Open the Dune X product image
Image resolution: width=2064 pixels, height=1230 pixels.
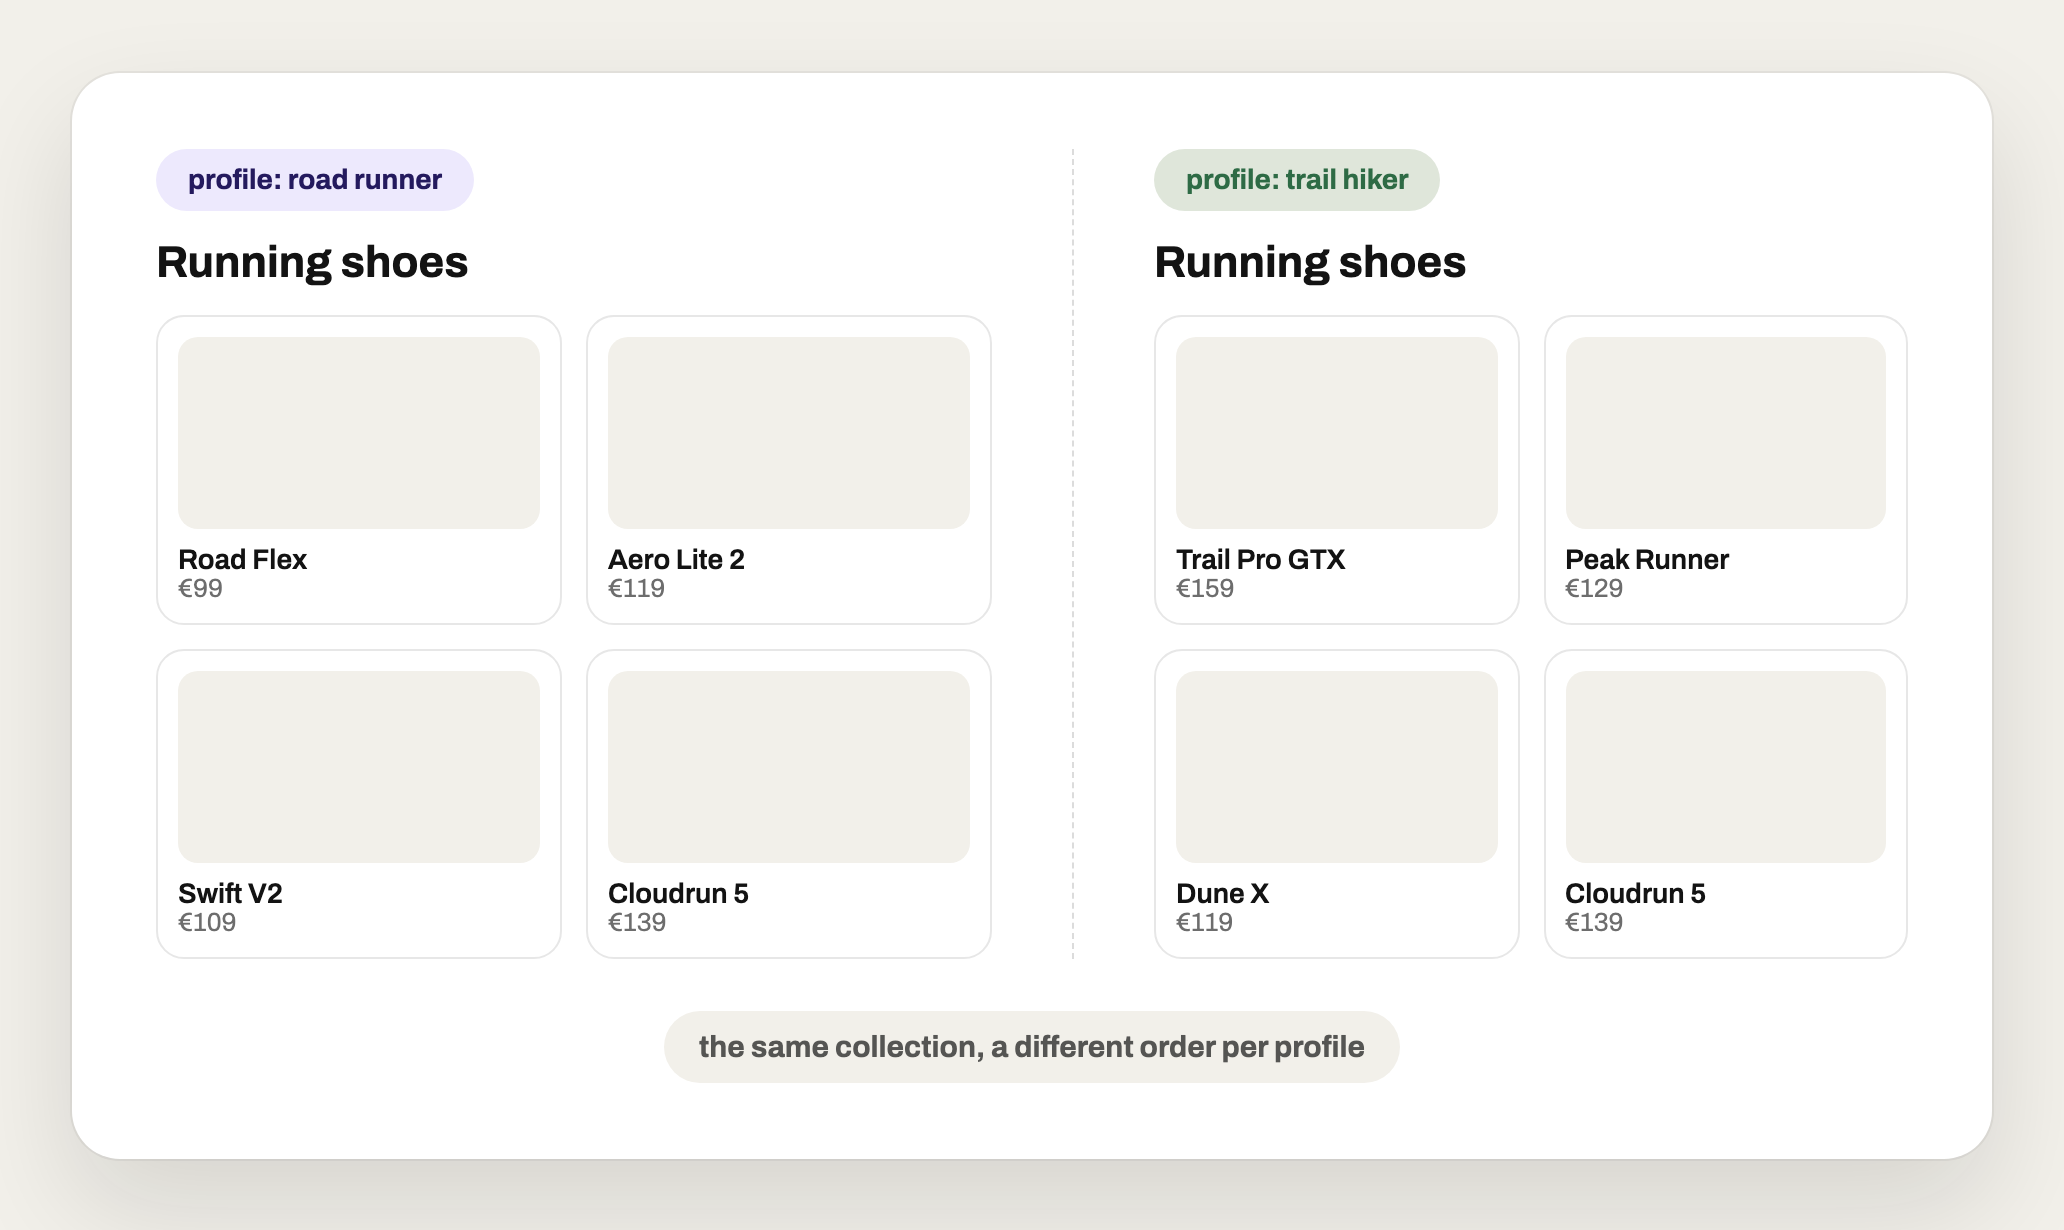(1337, 767)
